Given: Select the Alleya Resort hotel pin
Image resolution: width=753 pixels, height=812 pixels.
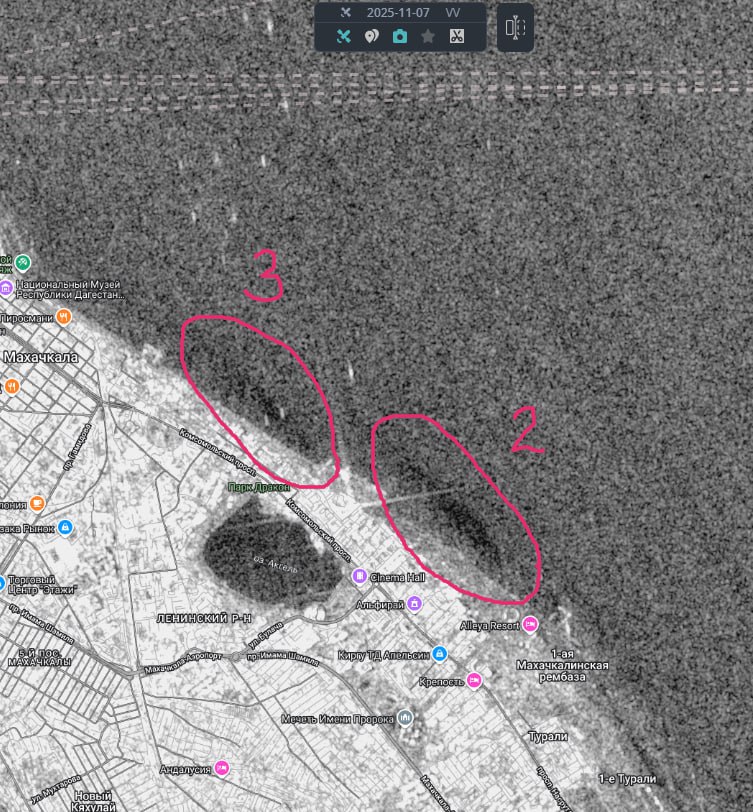Looking at the screenshot, I should [x=531, y=624].
